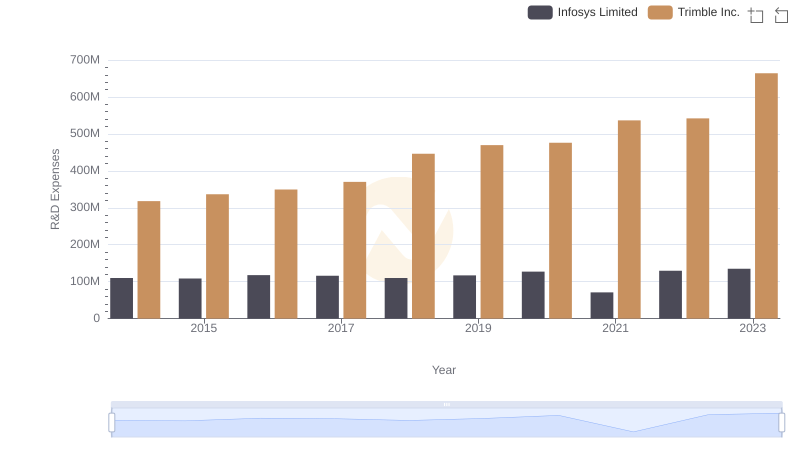Click the tallest Trimble bar for 2023
This screenshot has height=461, width=800.
click(x=766, y=196)
